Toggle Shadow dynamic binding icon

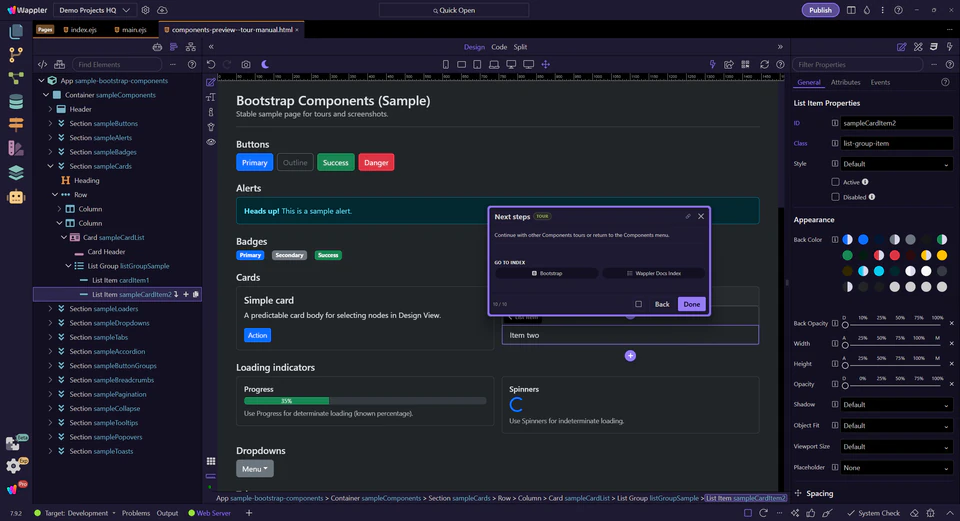(834, 405)
